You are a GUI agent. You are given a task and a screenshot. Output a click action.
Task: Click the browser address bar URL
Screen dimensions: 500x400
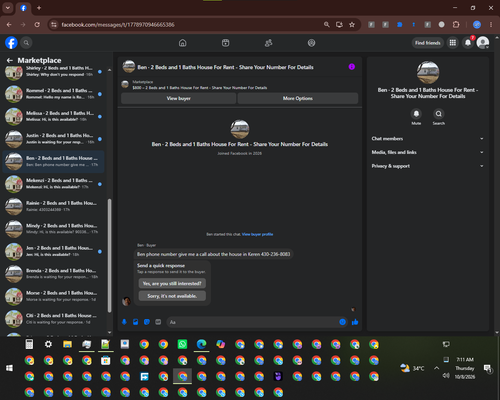pos(118,25)
